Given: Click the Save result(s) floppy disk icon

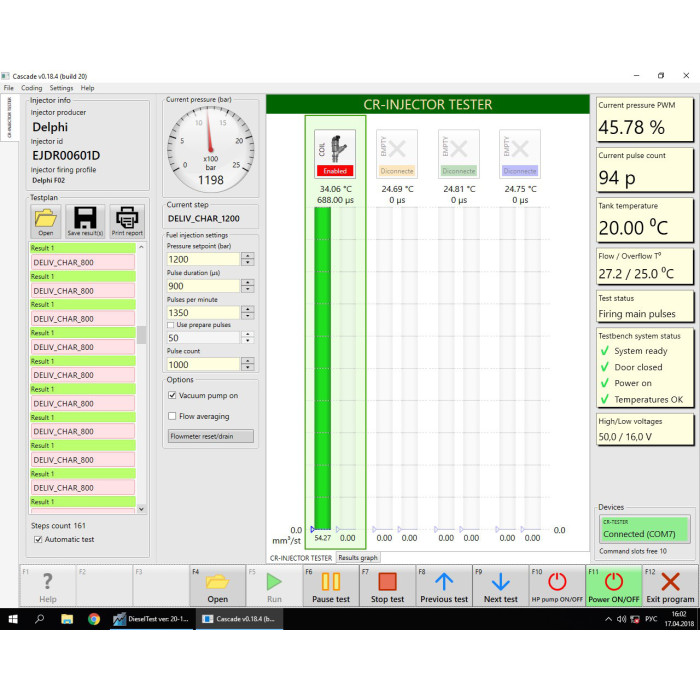Looking at the screenshot, I should tap(86, 220).
